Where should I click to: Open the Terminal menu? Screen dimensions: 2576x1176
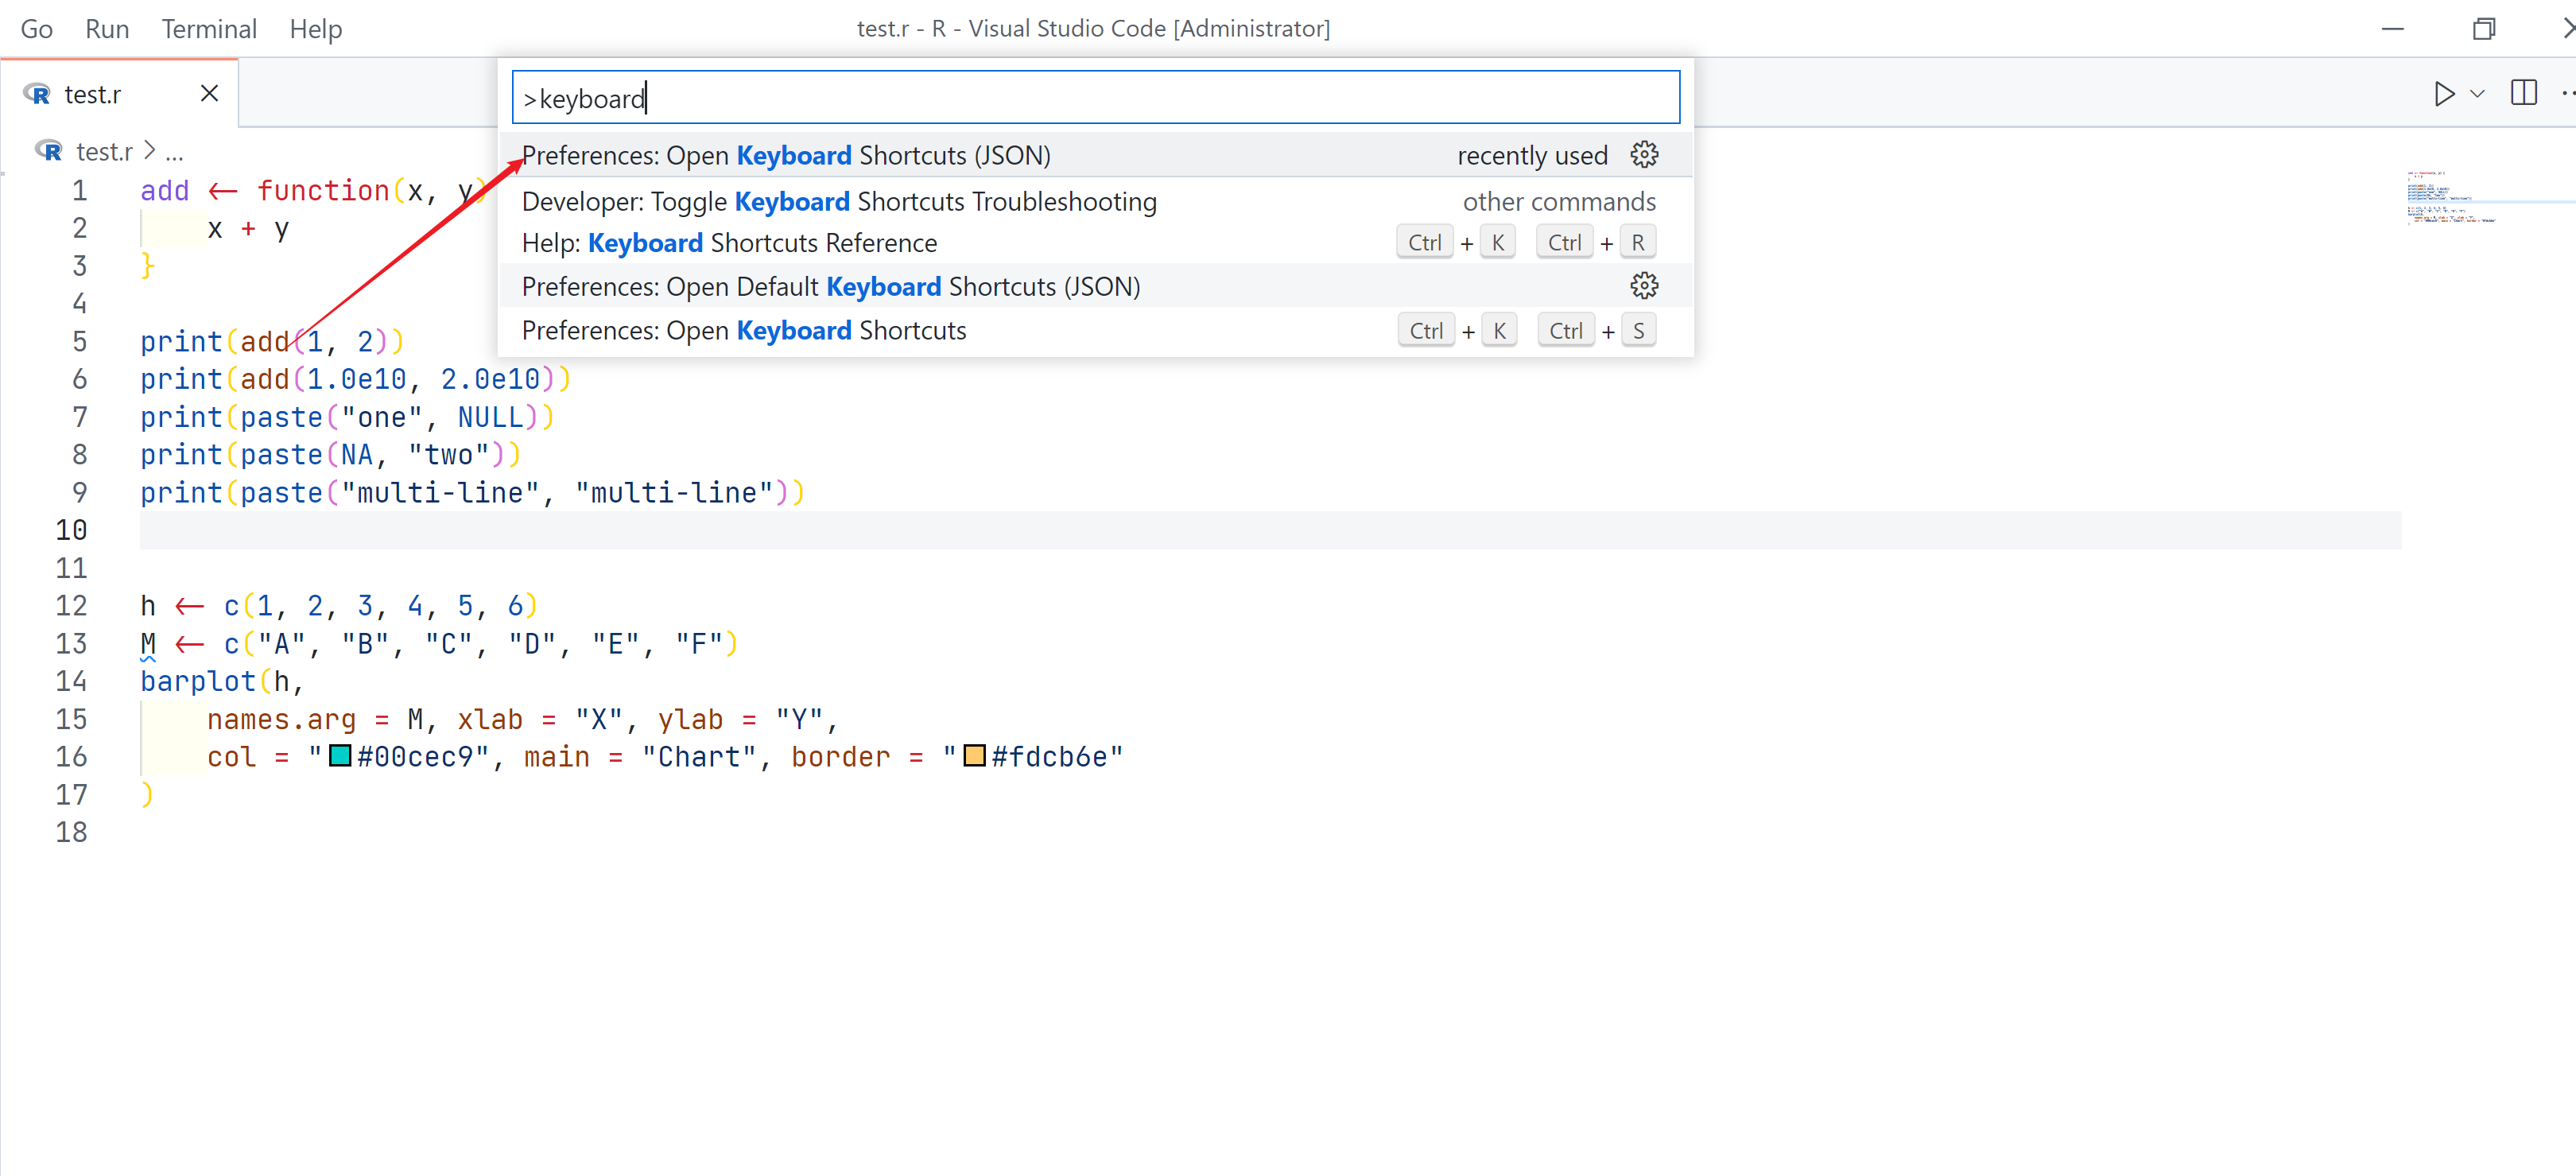point(209,29)
